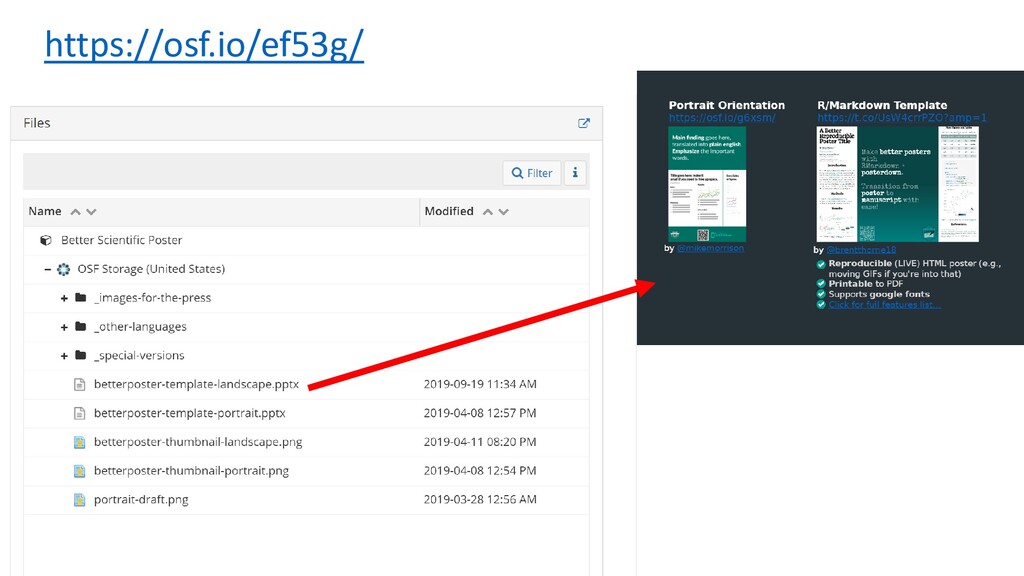
Task: Click Name column header
Action: (45, 212)
